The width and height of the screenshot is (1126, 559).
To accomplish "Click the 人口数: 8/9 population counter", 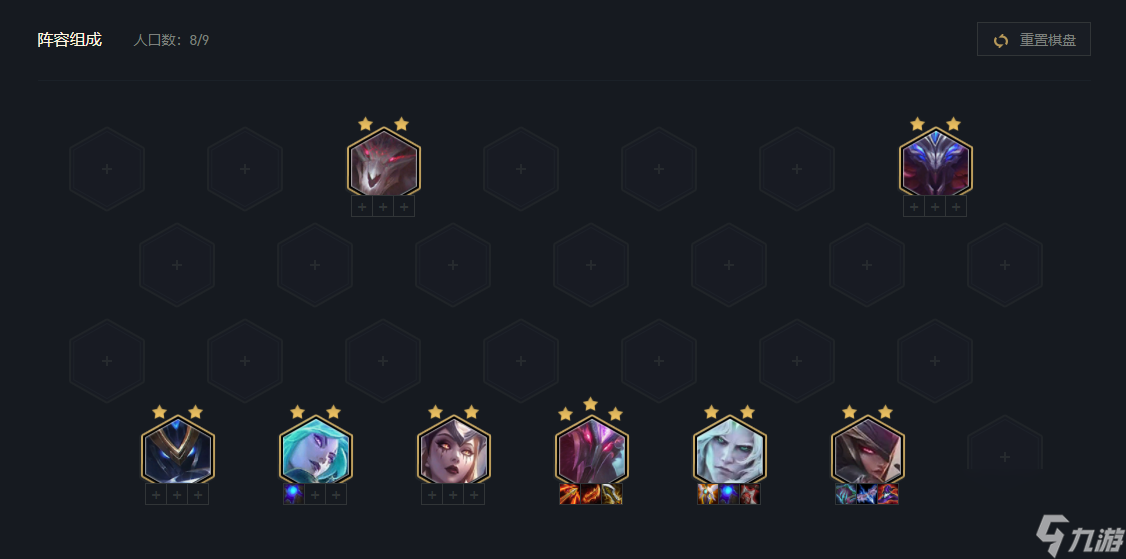I will tap(171, 40).
